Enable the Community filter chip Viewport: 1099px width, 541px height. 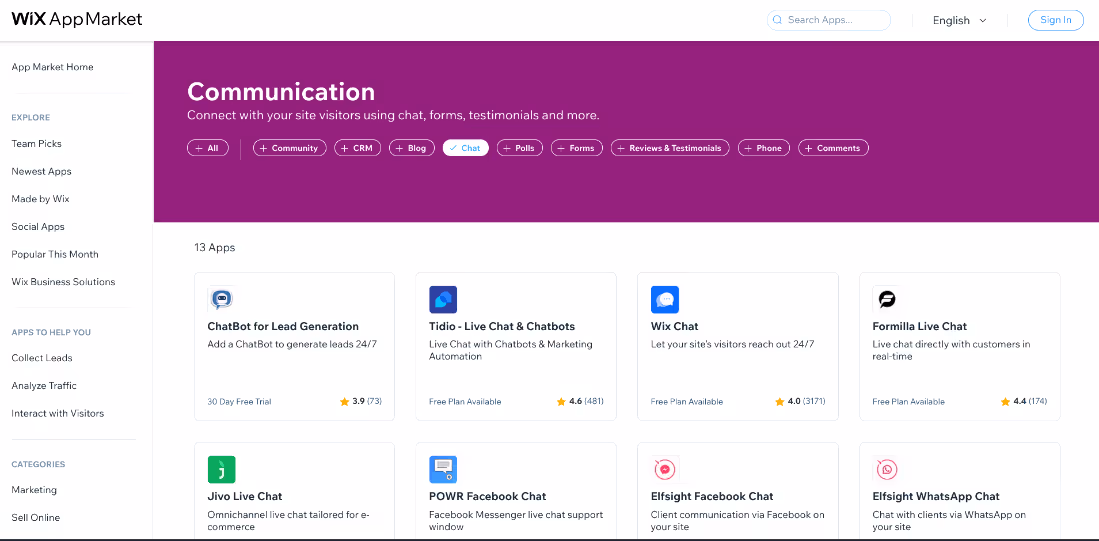point(289,148)
